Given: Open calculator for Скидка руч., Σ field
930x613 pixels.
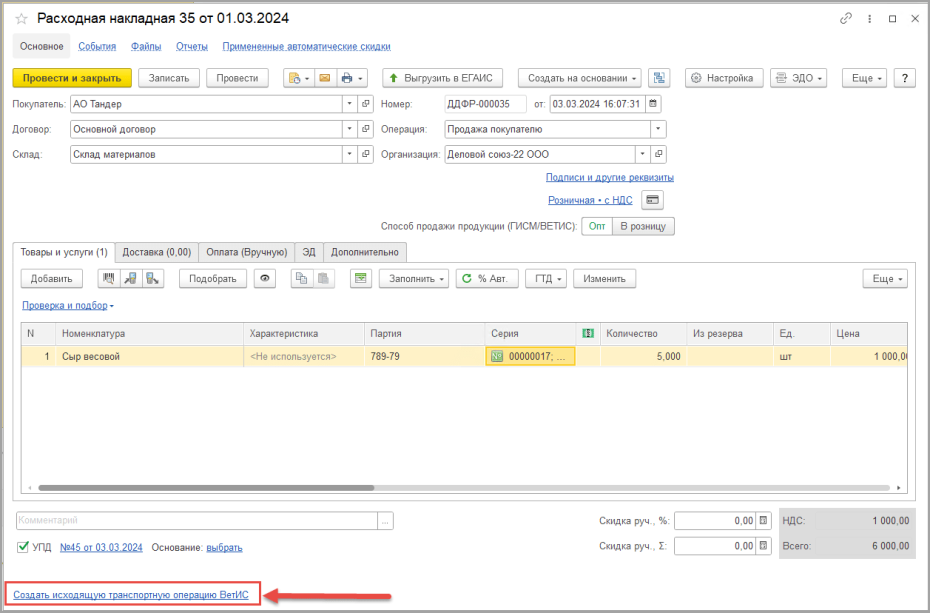Looking at the screenshot, I should click(x=764, y=546).
